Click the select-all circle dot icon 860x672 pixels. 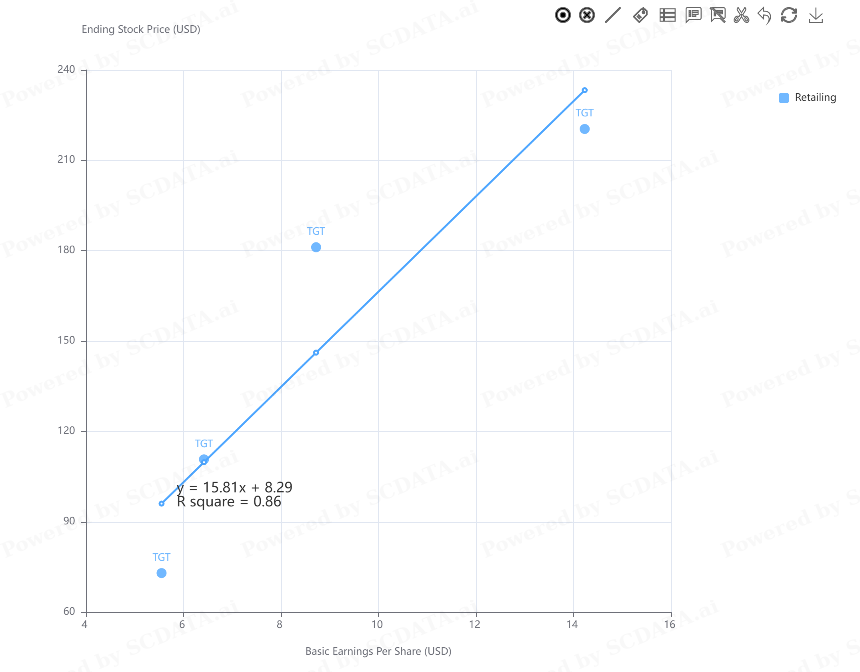563,15
